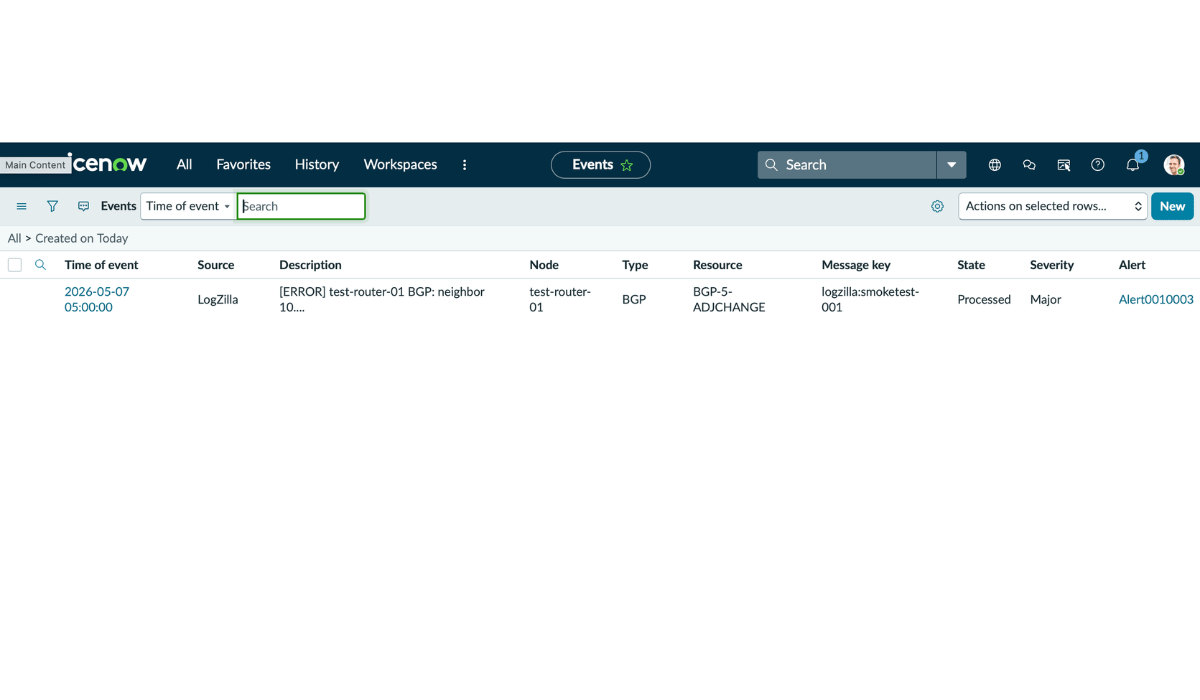Toggle the select-all rows checkbox
This screenshot has width=1200, height=700.
[15, 265]
